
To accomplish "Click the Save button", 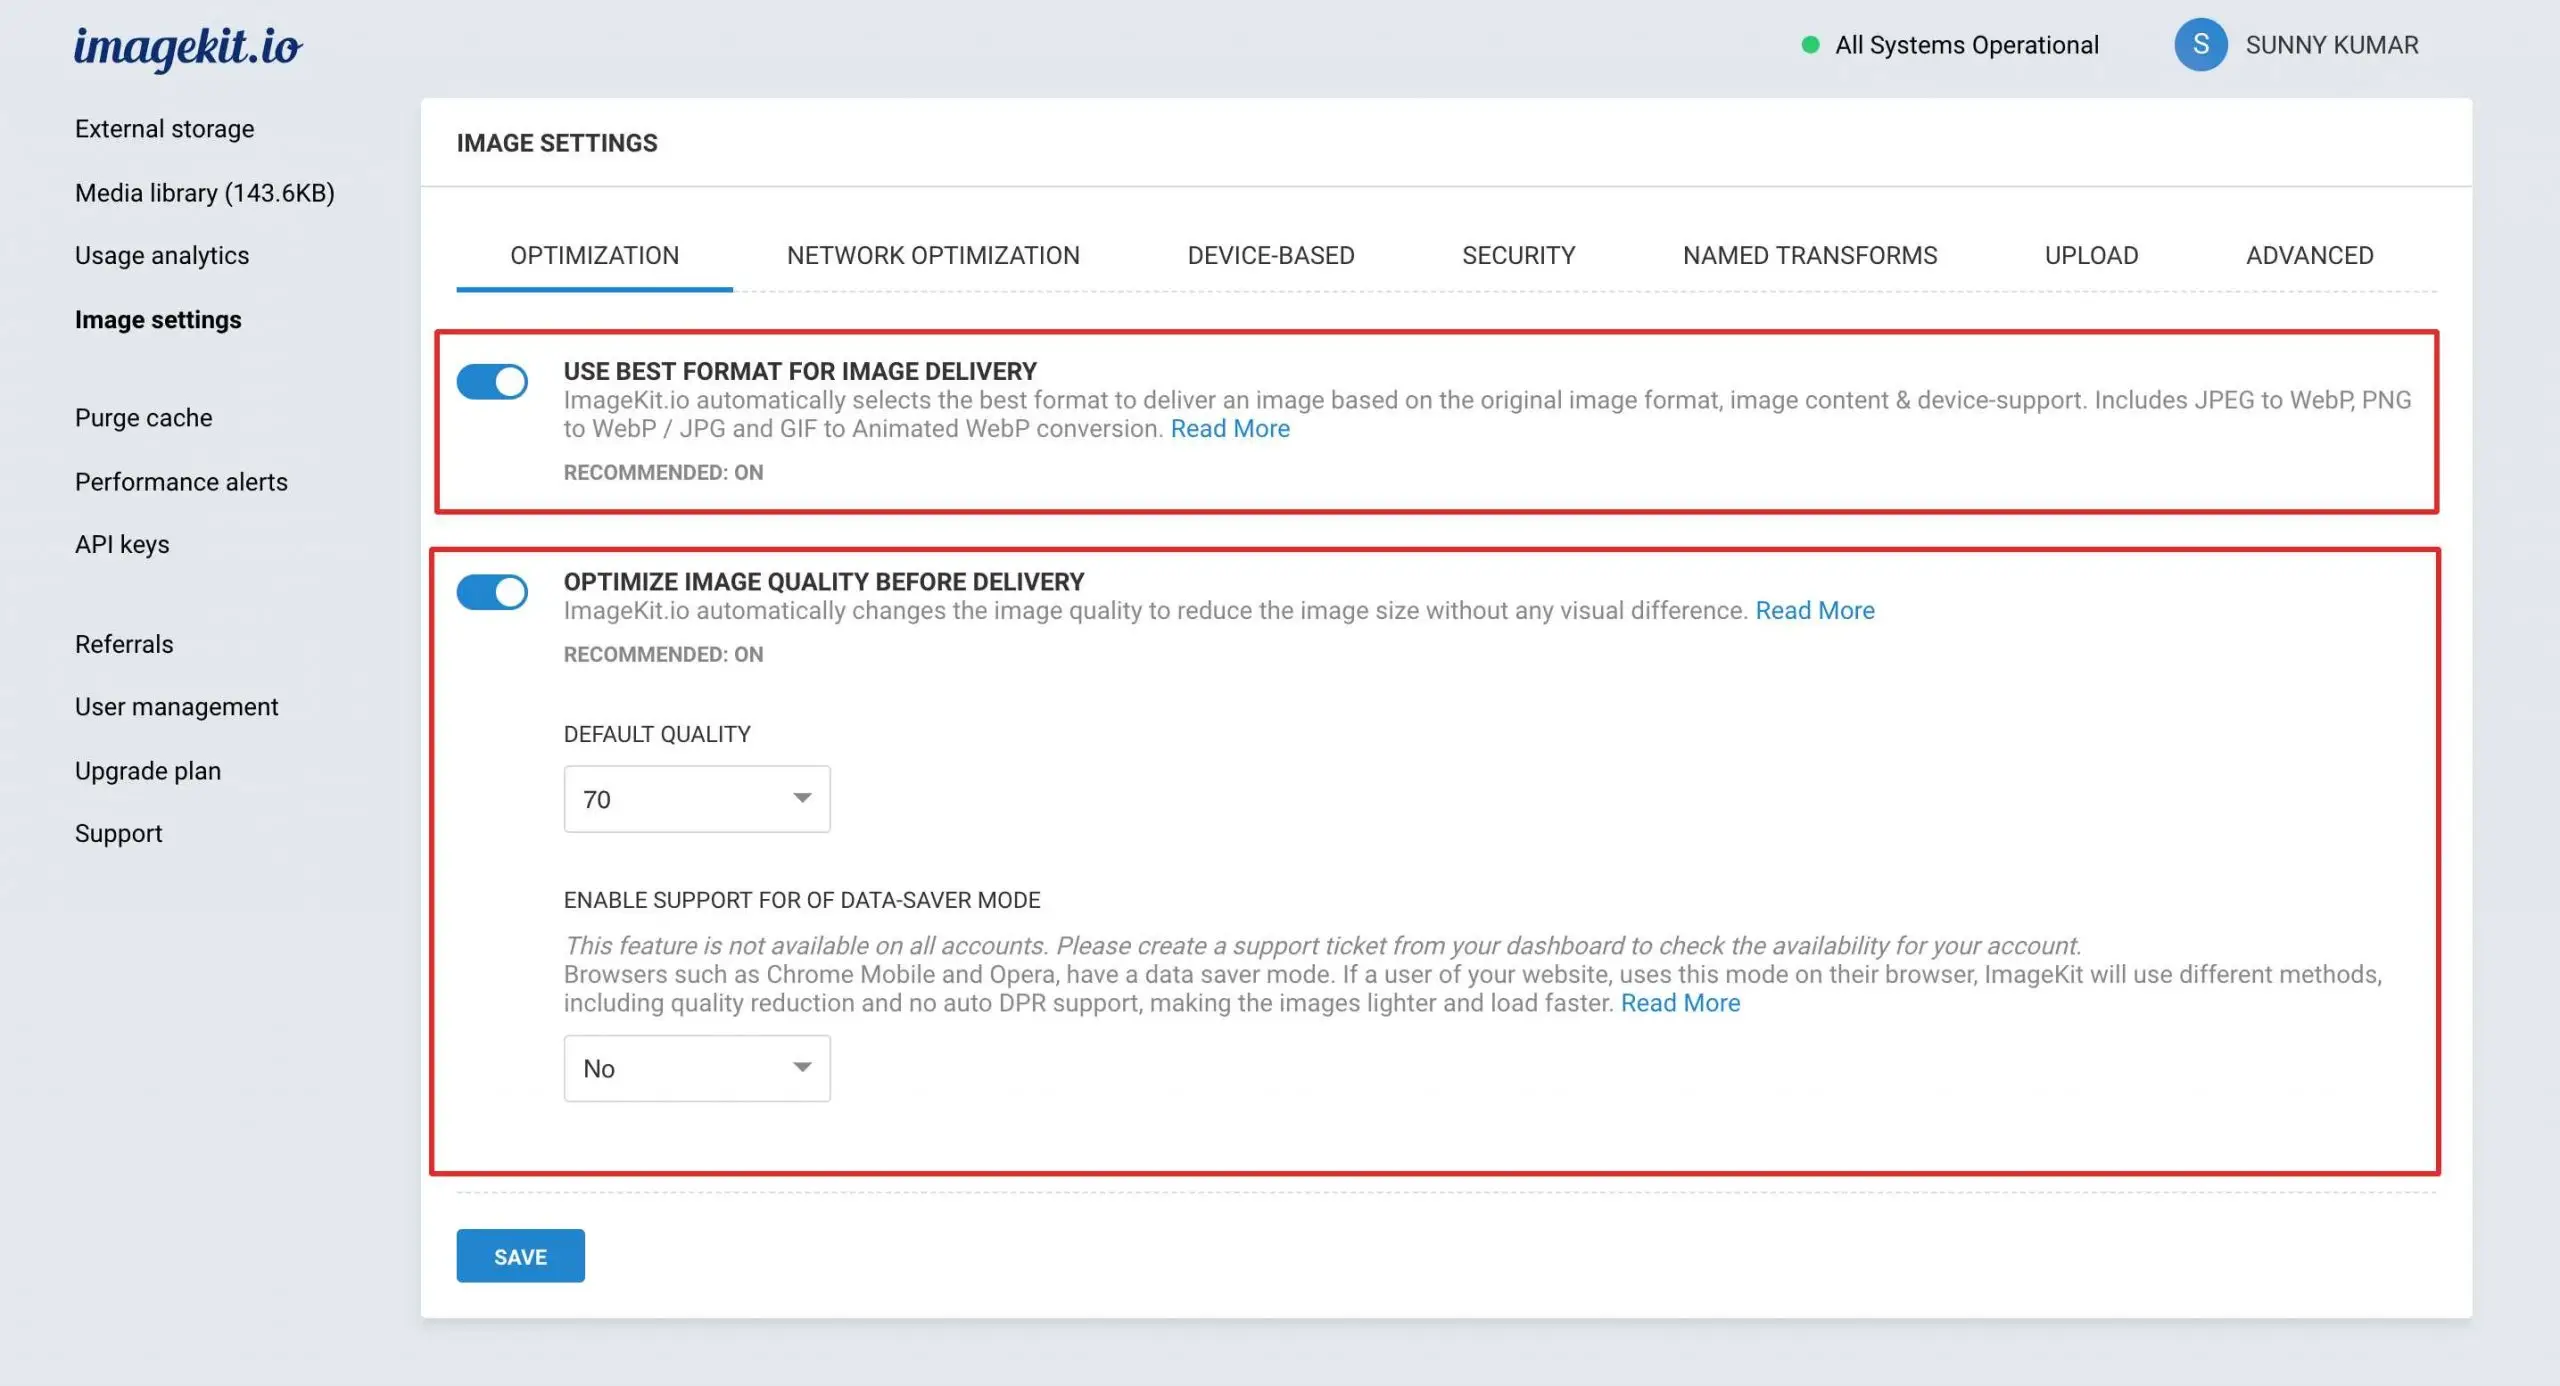I will coord(520,1255).
